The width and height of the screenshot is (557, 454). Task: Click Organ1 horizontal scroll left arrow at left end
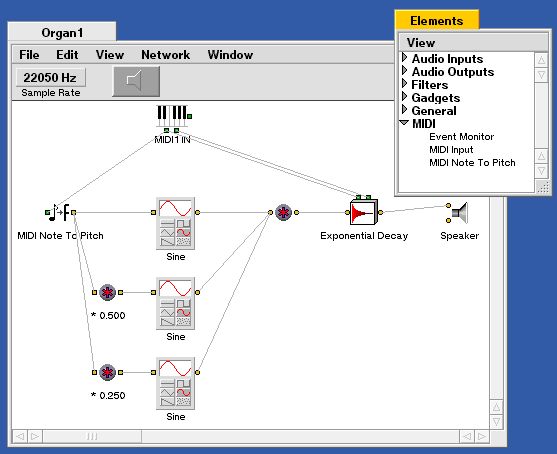pos(20,436)
